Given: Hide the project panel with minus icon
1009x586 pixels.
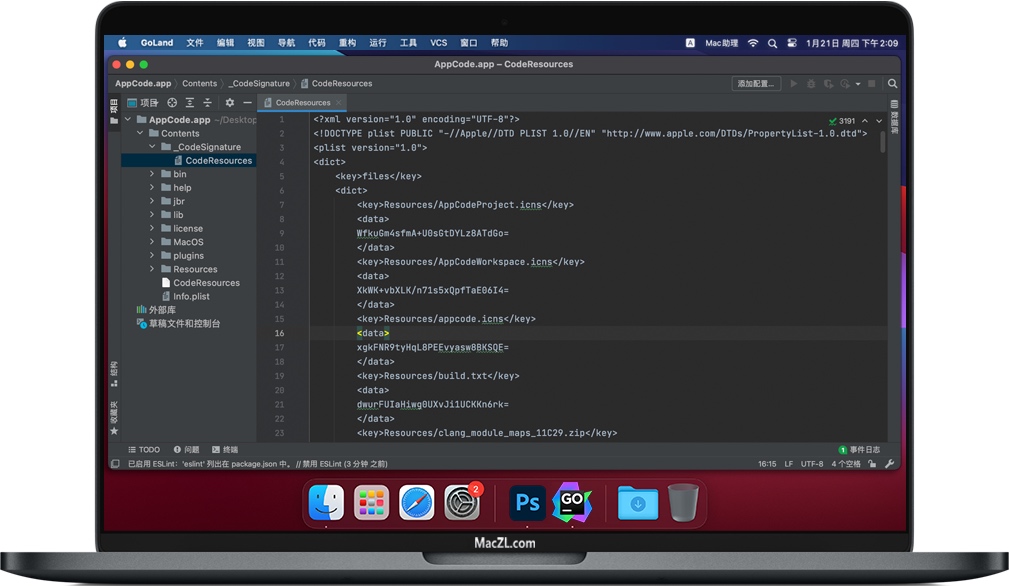Looking at the screenshot, I should click(x=247, y=102).
